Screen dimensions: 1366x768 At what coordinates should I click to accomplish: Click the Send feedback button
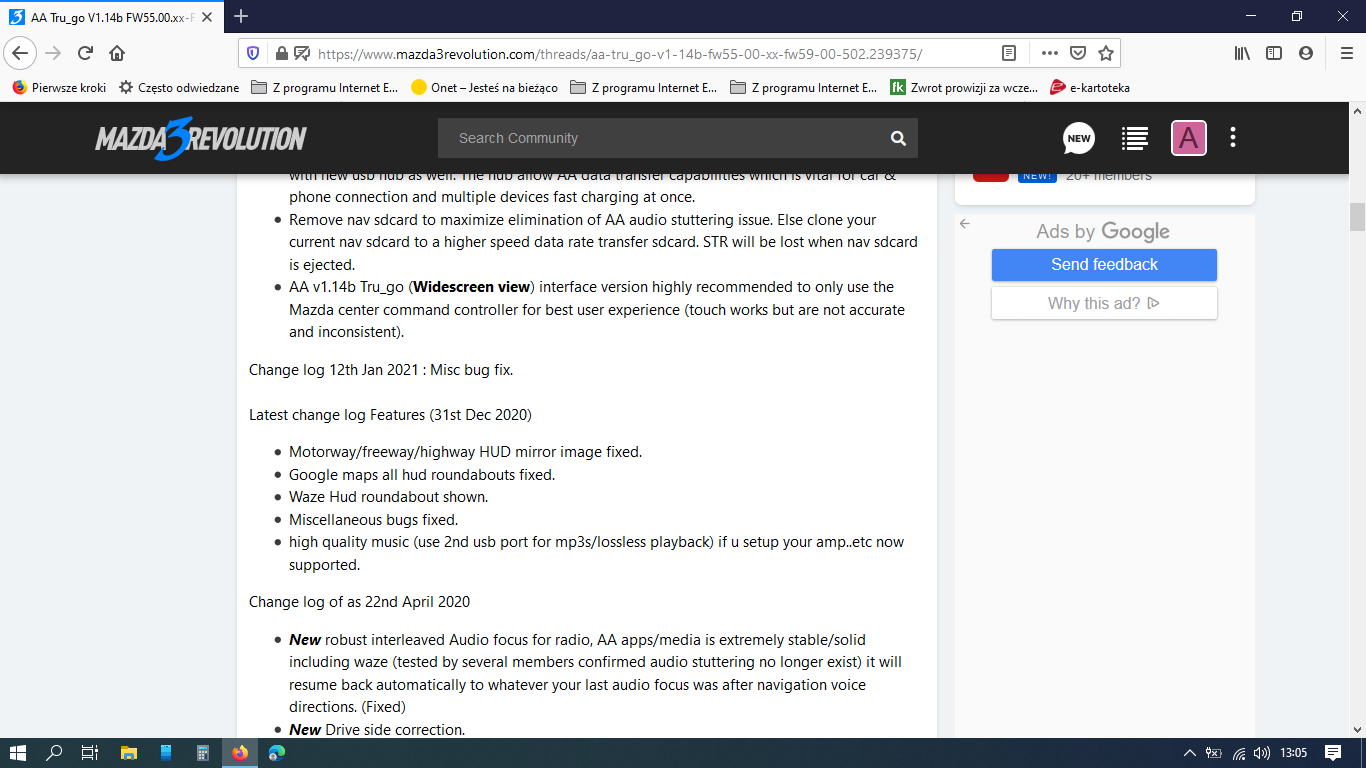tap(1104, 265)
